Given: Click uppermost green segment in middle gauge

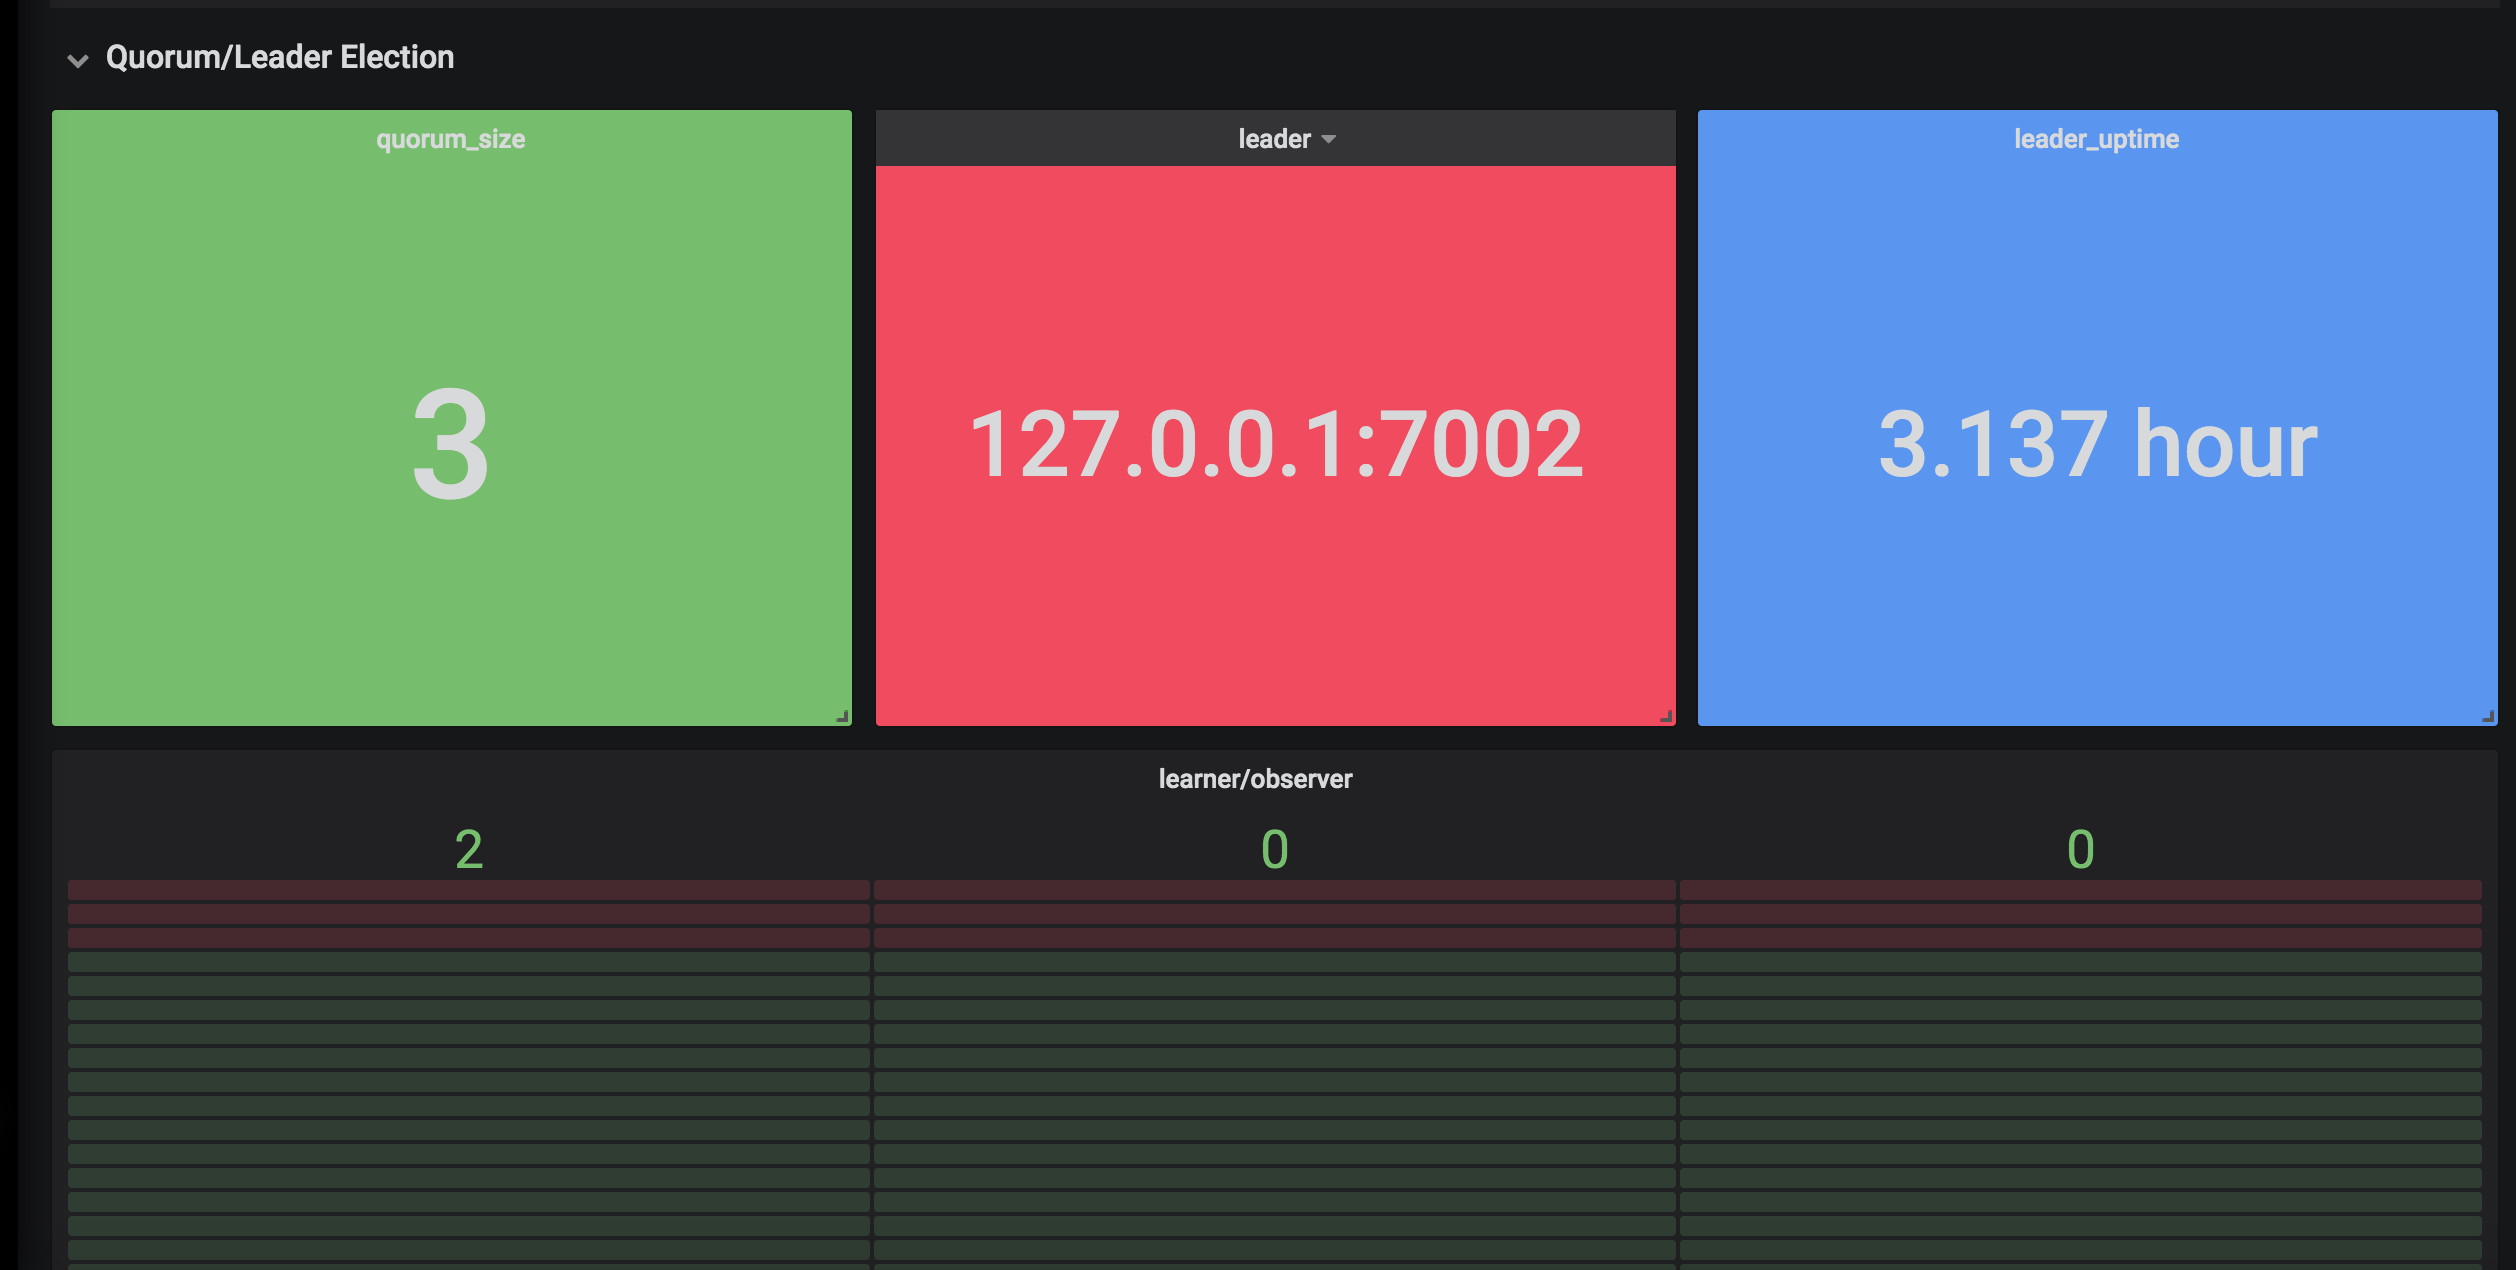Looking at the screenshot, I should click(x=1275, y=962).
